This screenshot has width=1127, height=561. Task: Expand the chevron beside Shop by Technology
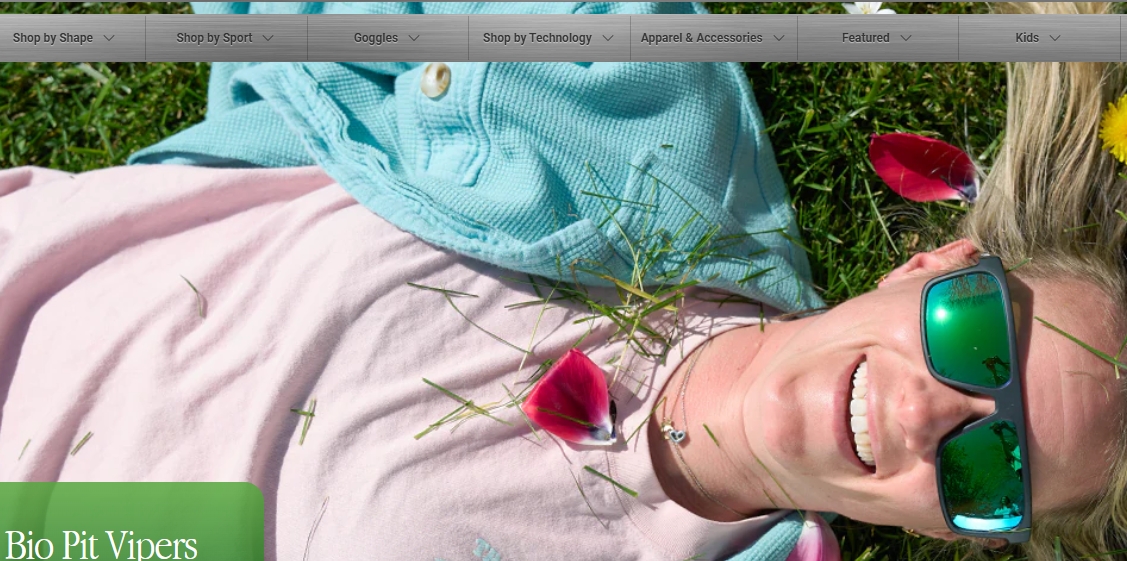click(x=608, y=38)
